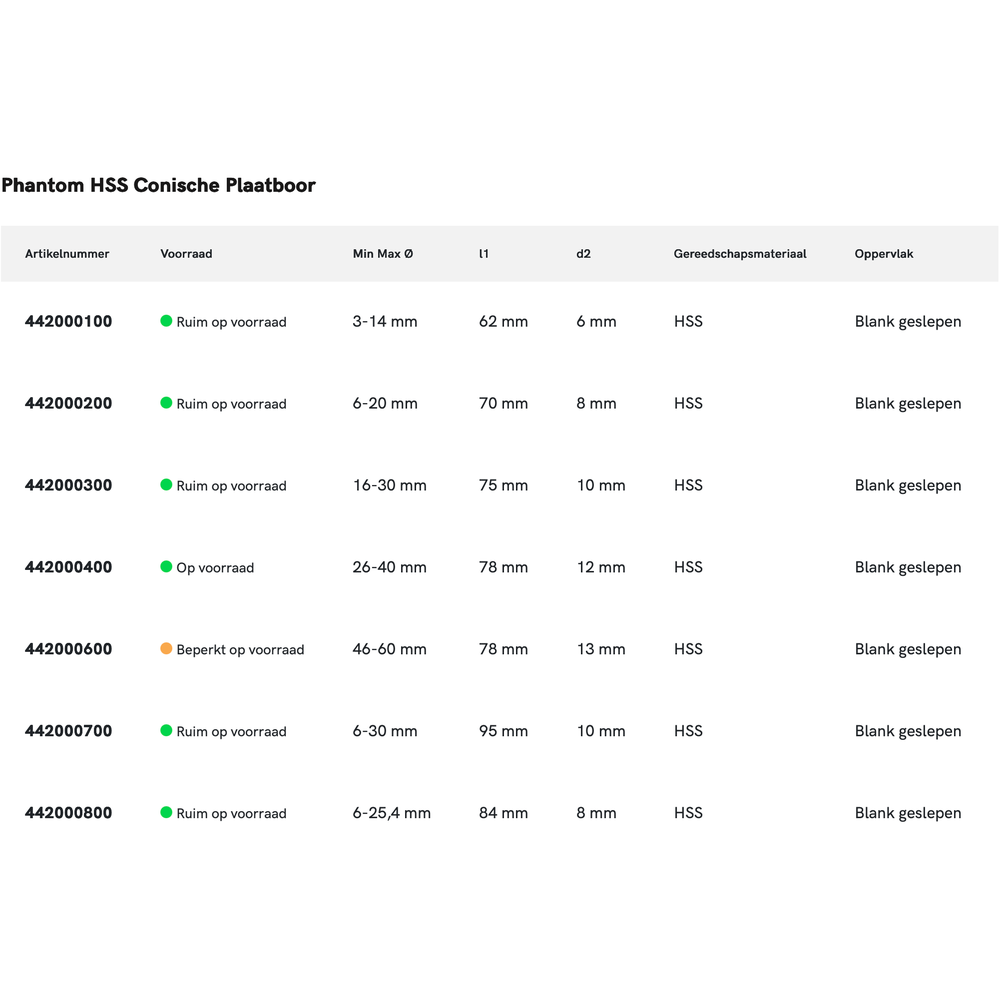Screen dimensions: 1000x1000
Task: Select article 442000300
Action: coord(69,486)
